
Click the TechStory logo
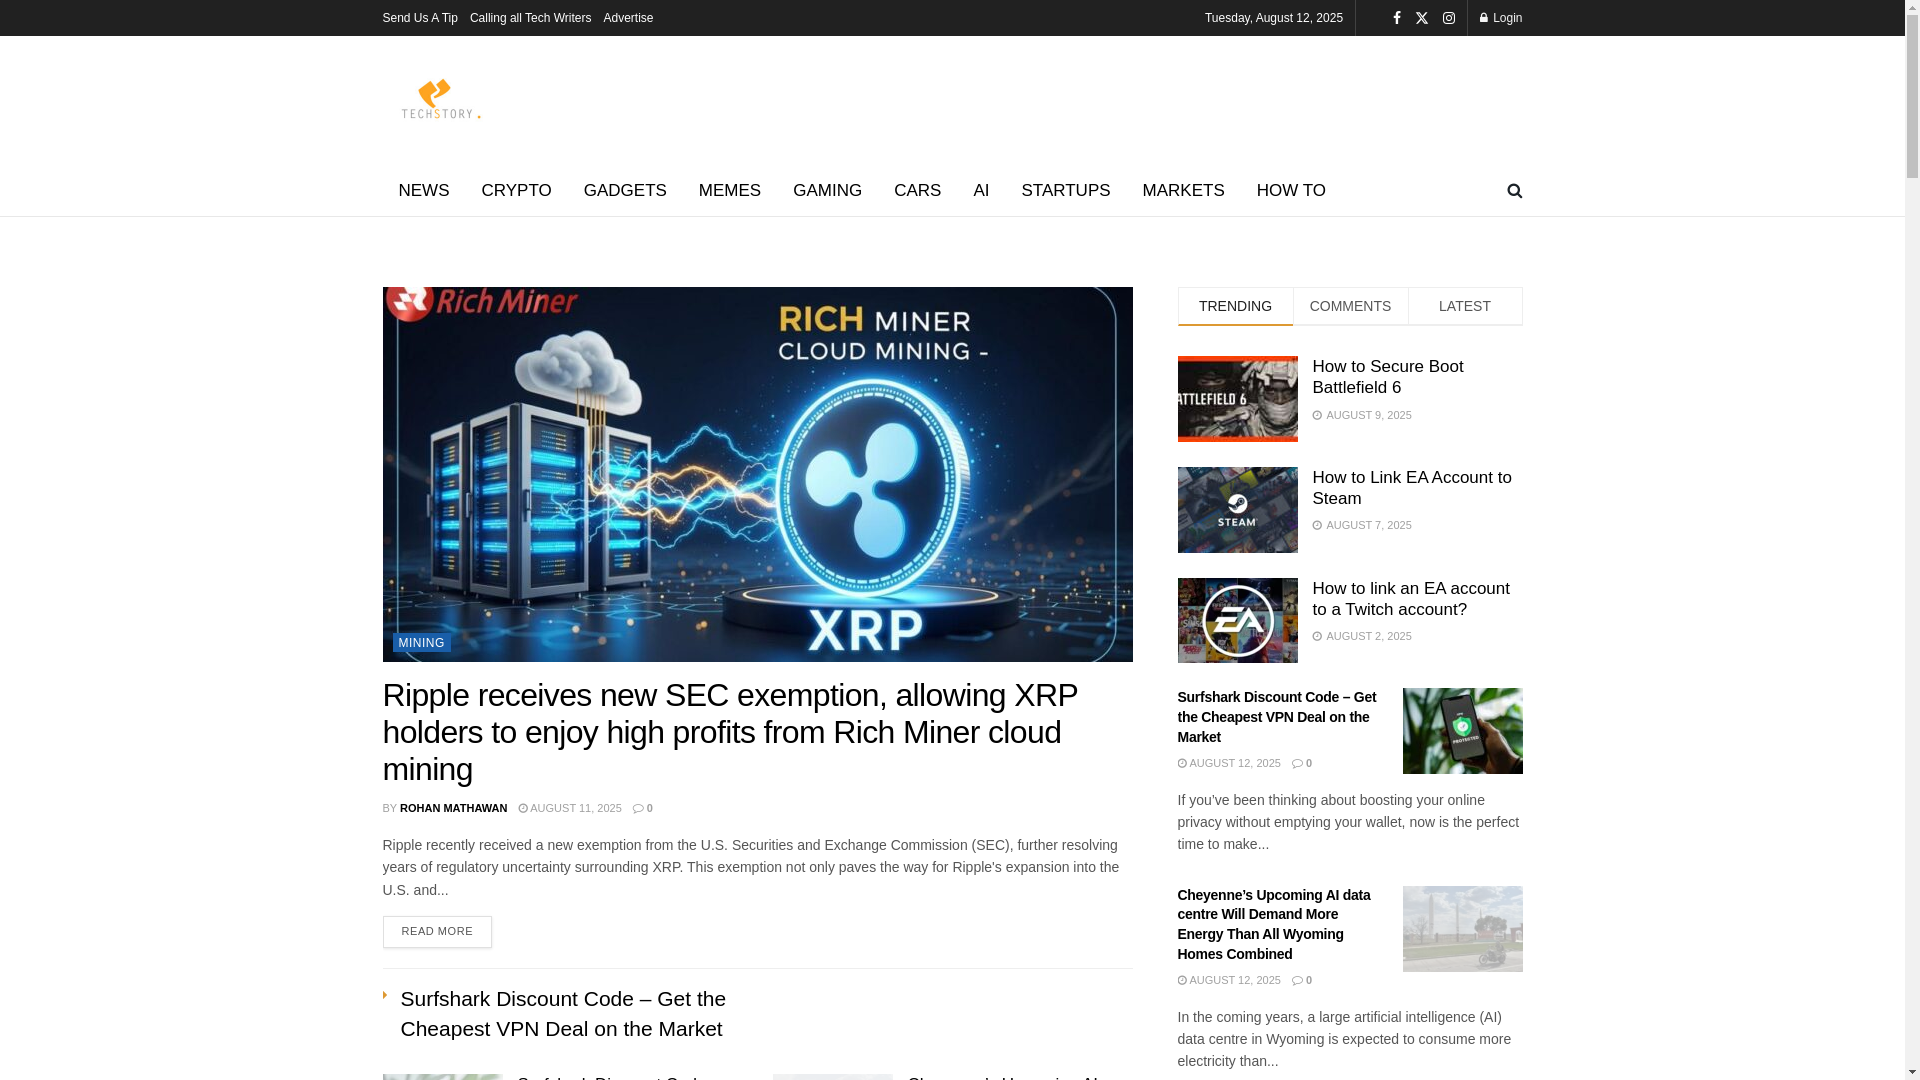point(441,98)
